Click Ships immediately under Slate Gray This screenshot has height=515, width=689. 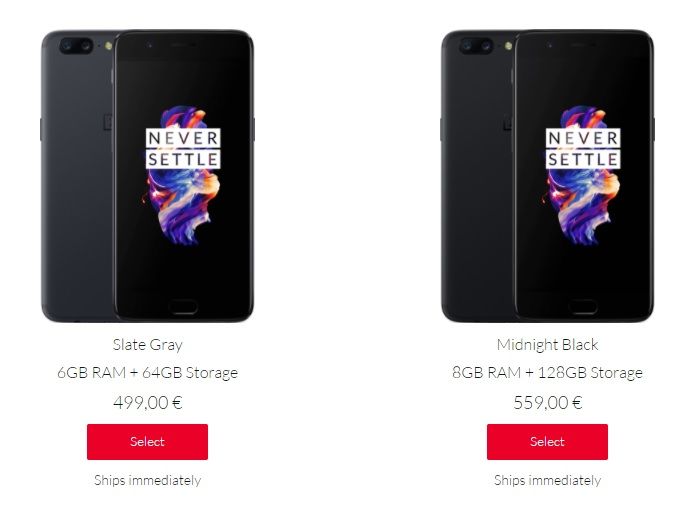[148, 480]
